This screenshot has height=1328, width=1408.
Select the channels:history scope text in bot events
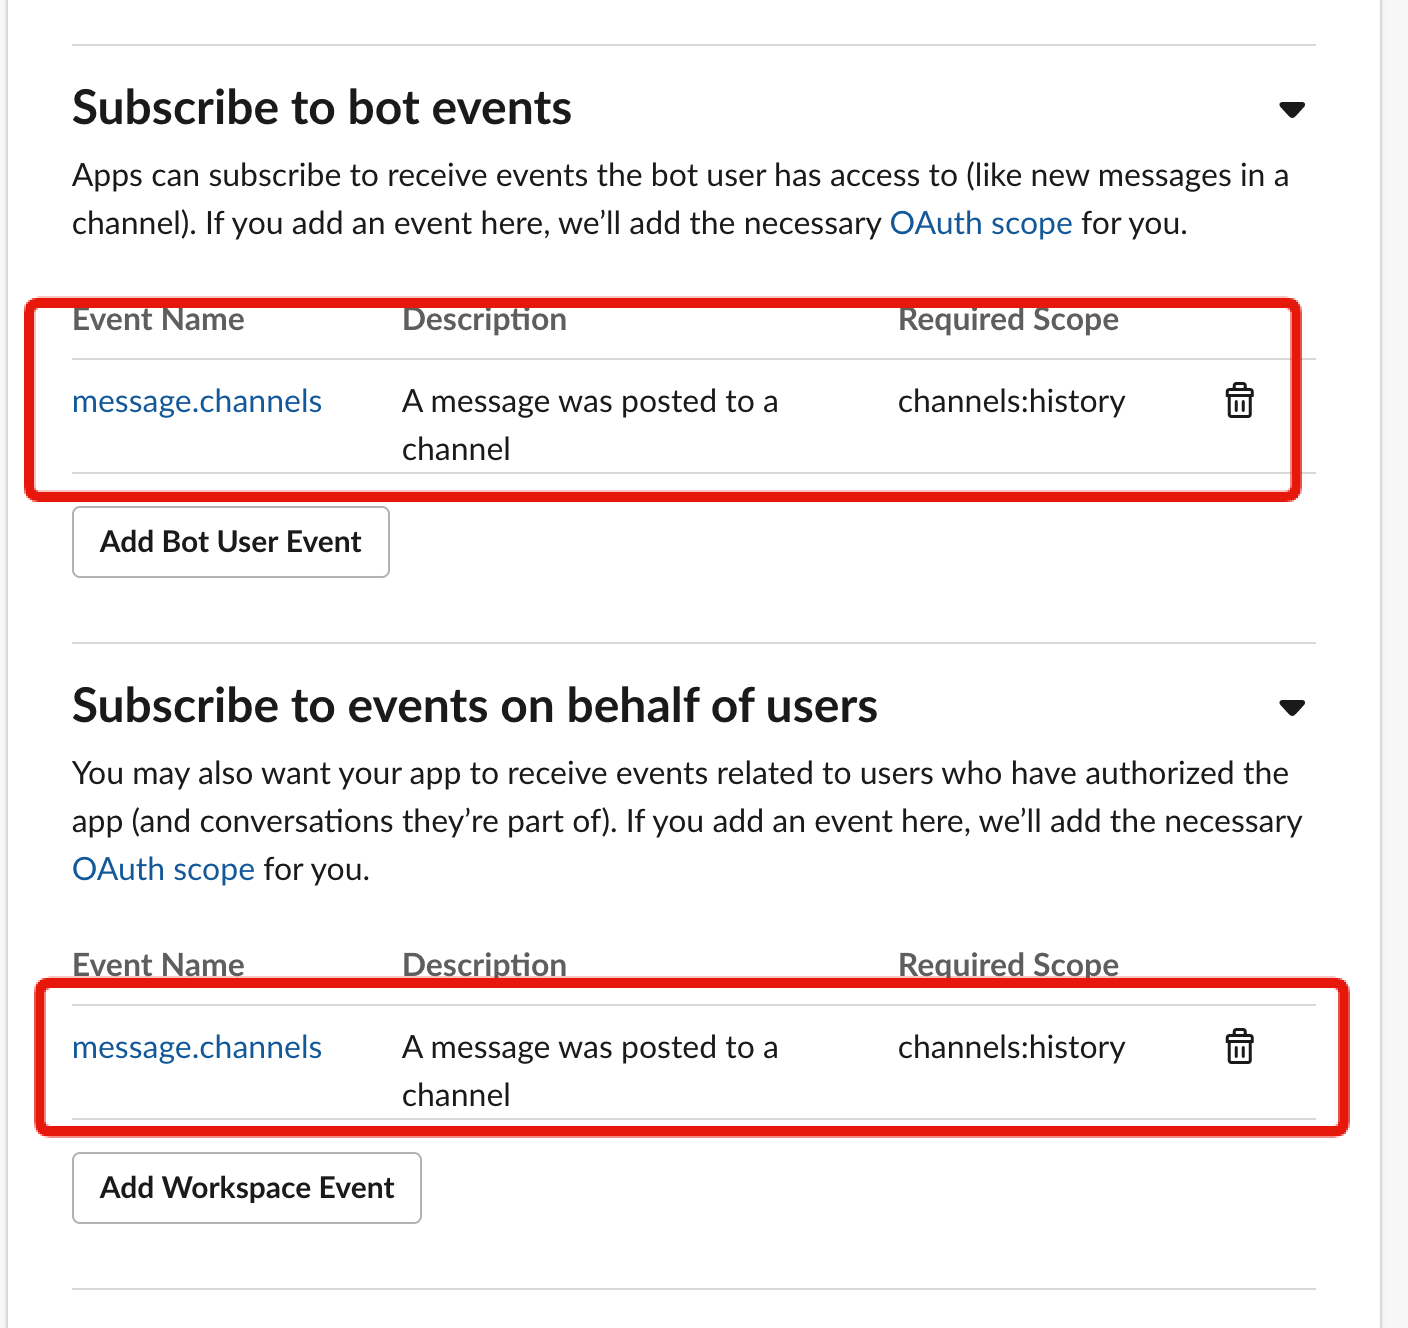pyautogui.click(x=1011, y=401)
